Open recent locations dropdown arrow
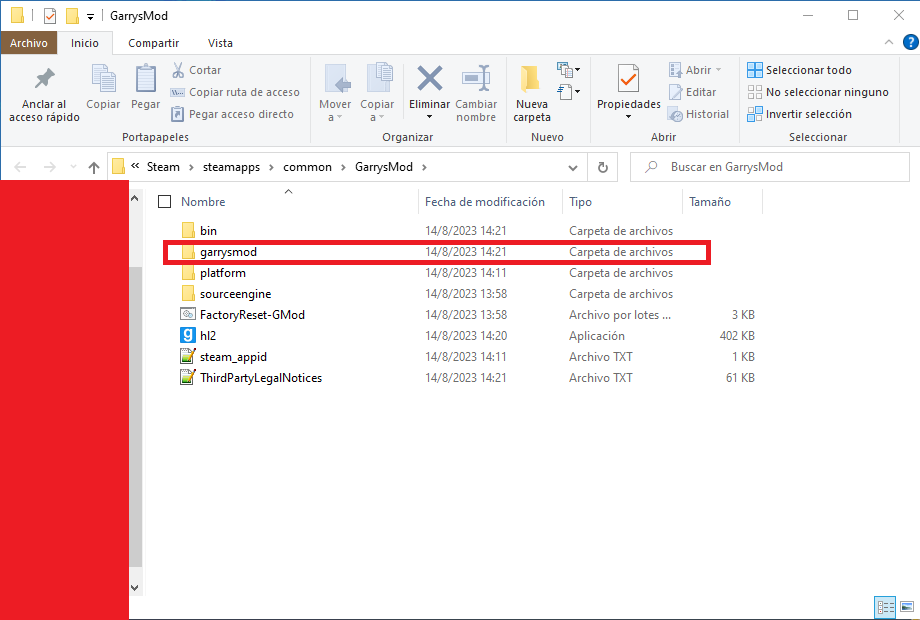This screenshot has height=620, width=920. pos(73,167)
